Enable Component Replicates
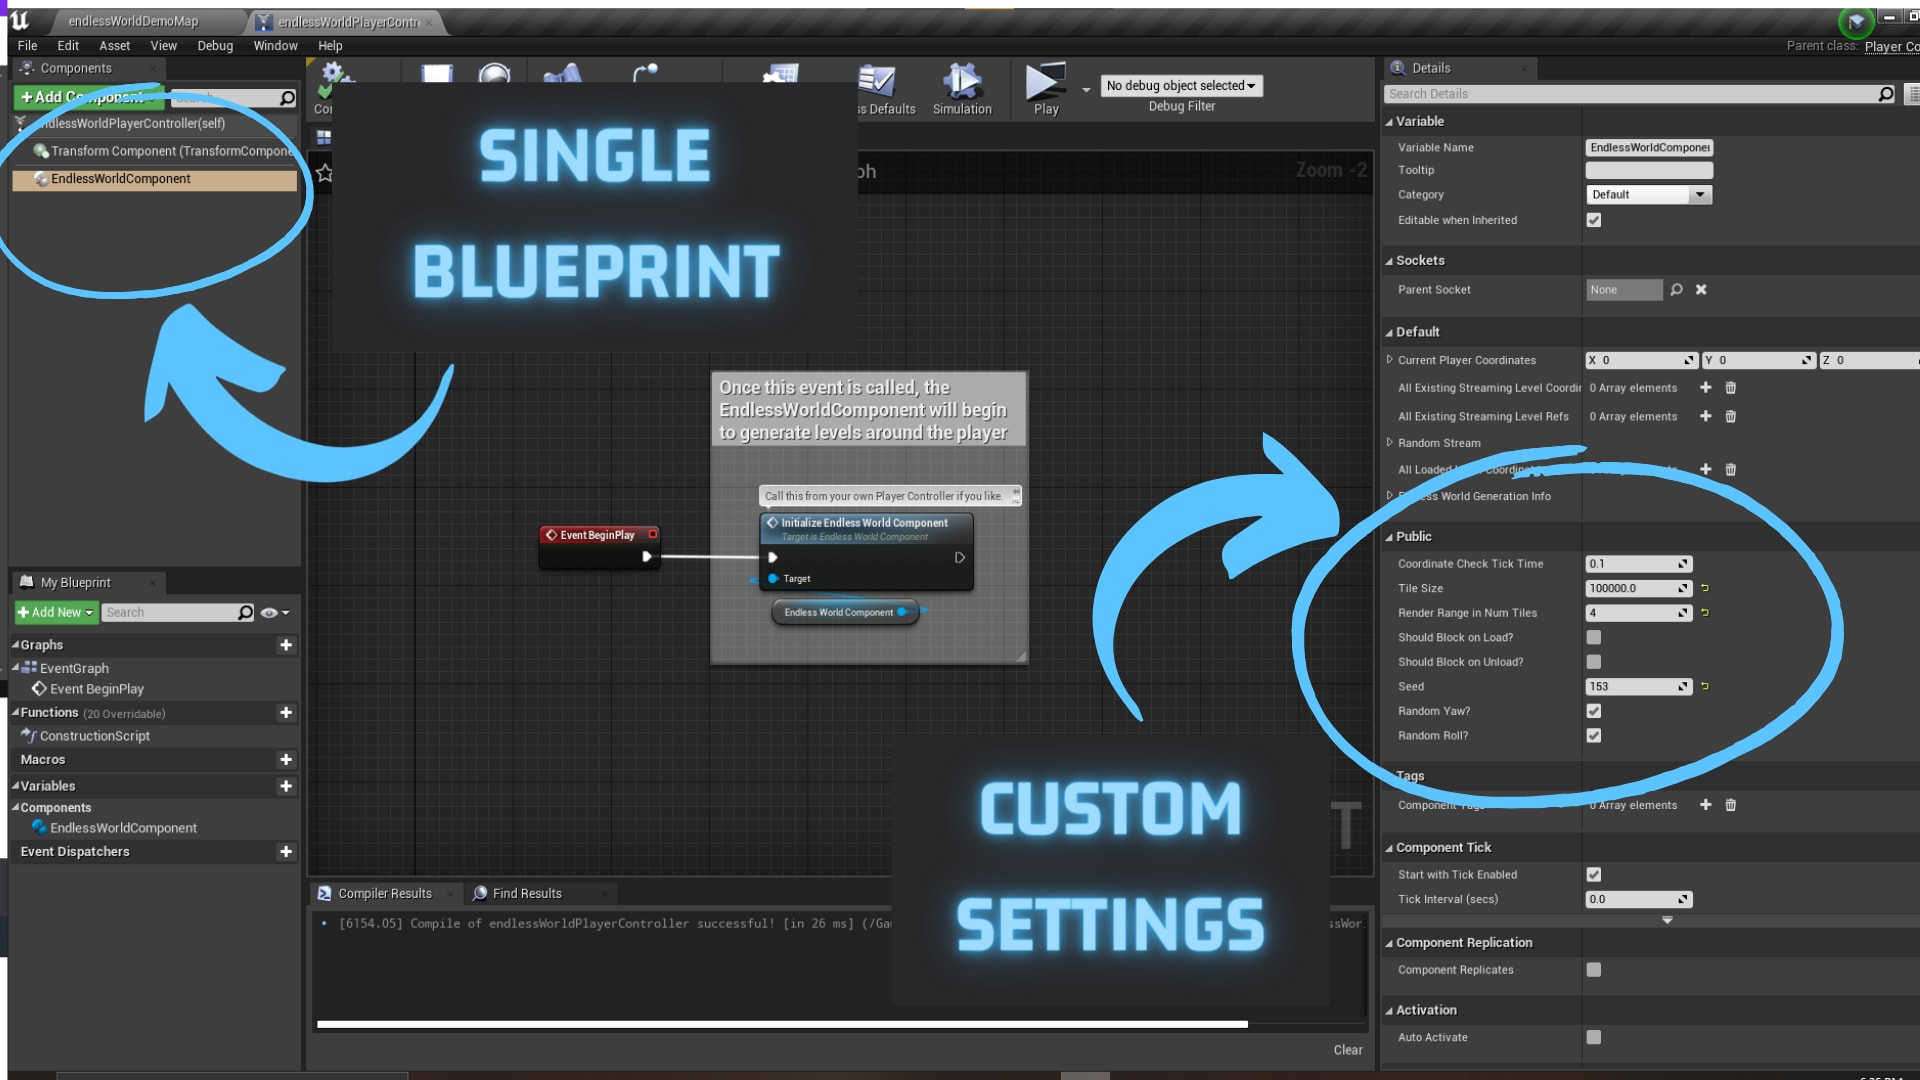 pyautogui.click(x=1593, y=969)
